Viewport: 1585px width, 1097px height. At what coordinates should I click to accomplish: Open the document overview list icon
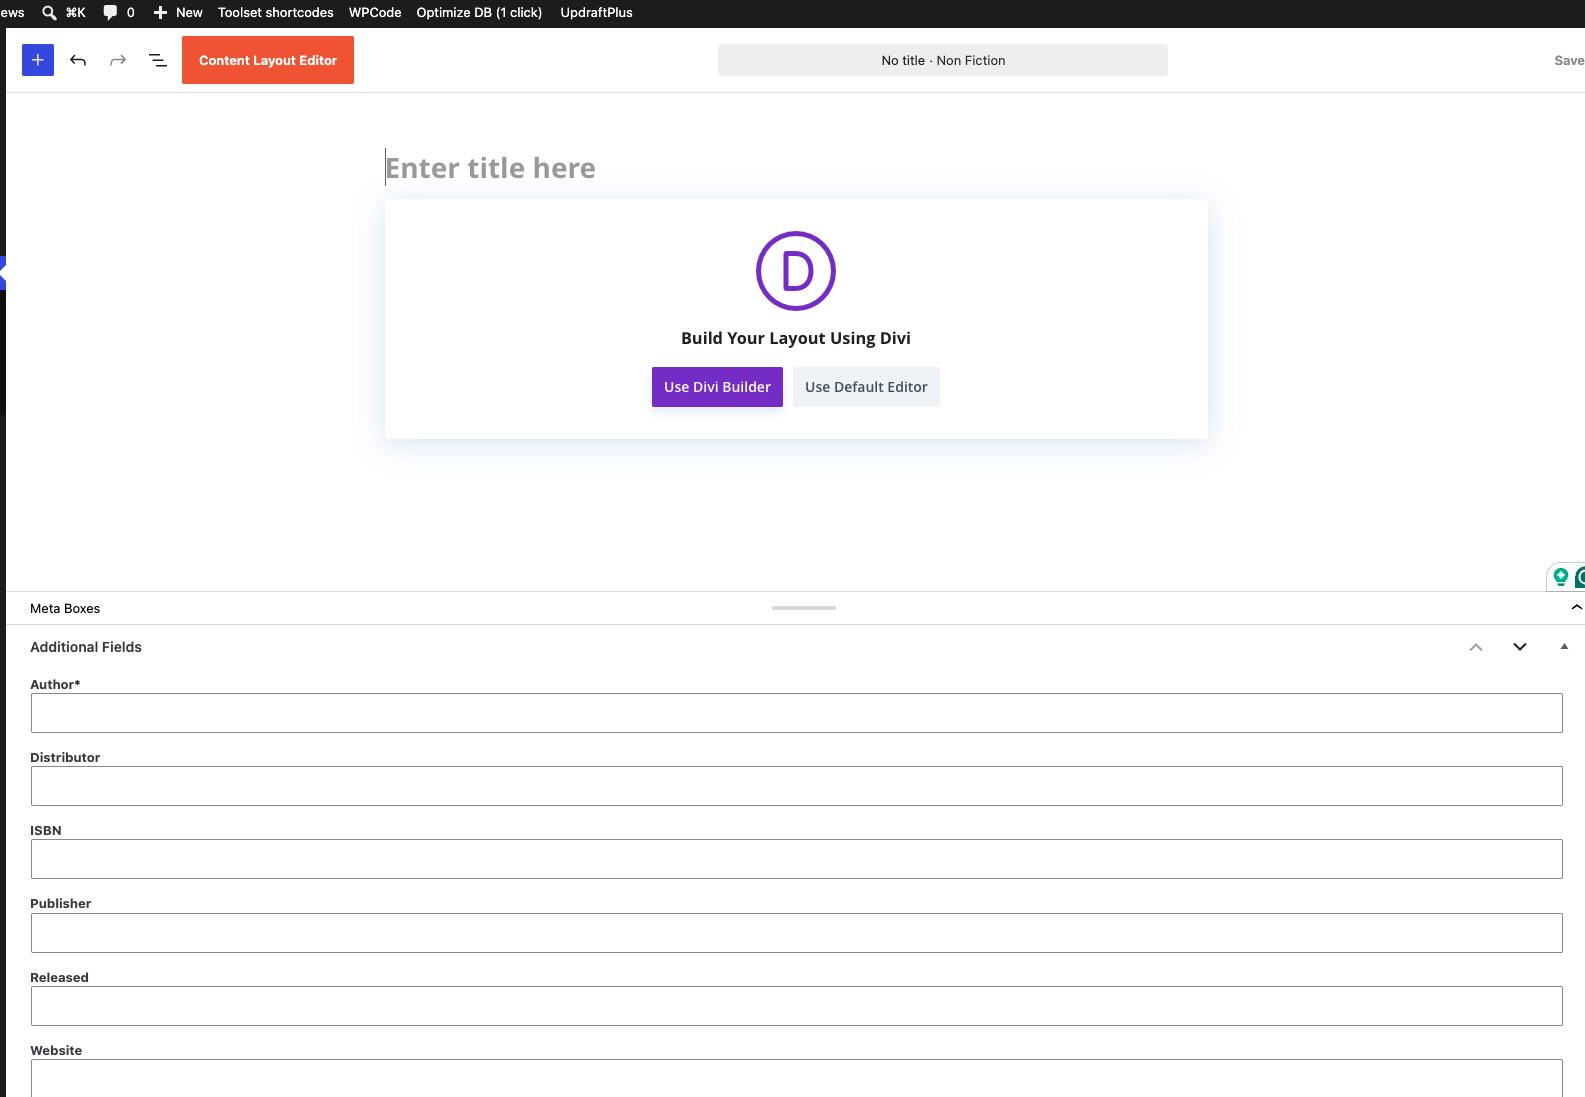pyautogui.click(x=158, y=60)
